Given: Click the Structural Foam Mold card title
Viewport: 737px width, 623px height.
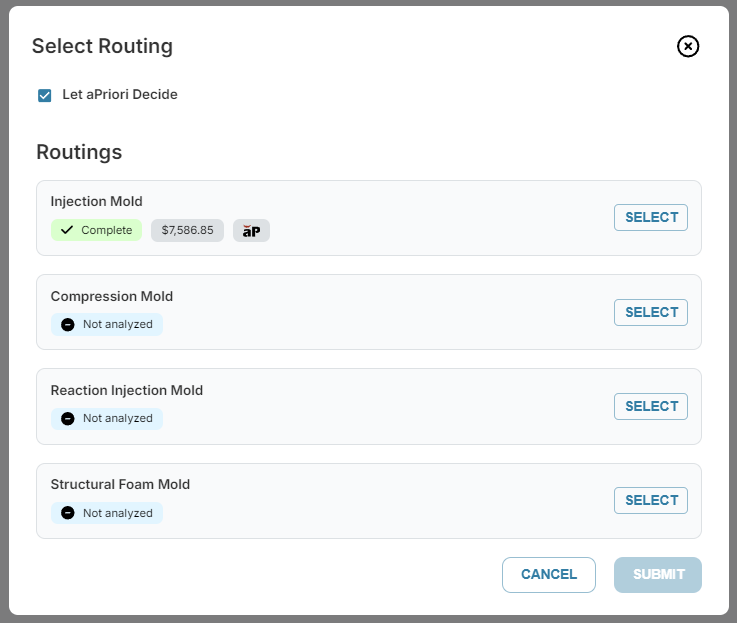Looking at the screenshot, I should coord(120,484).
